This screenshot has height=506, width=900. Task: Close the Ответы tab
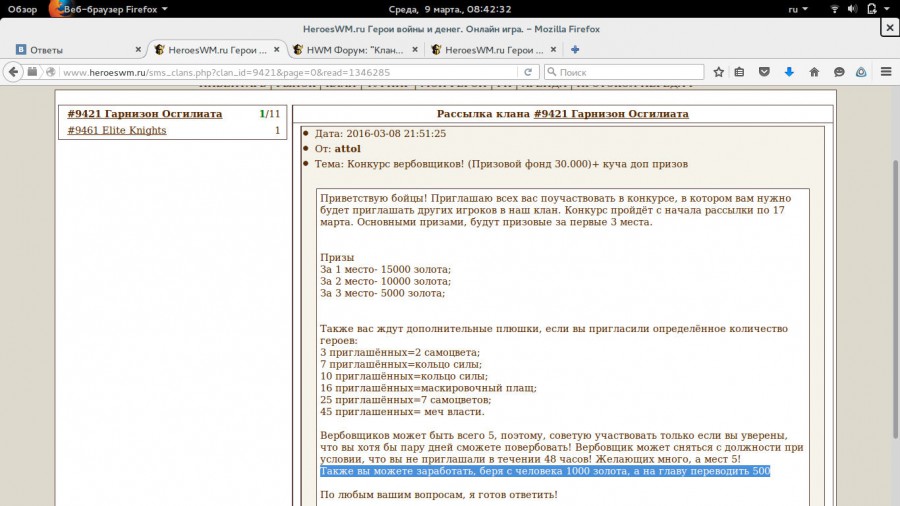coord(138,50)
